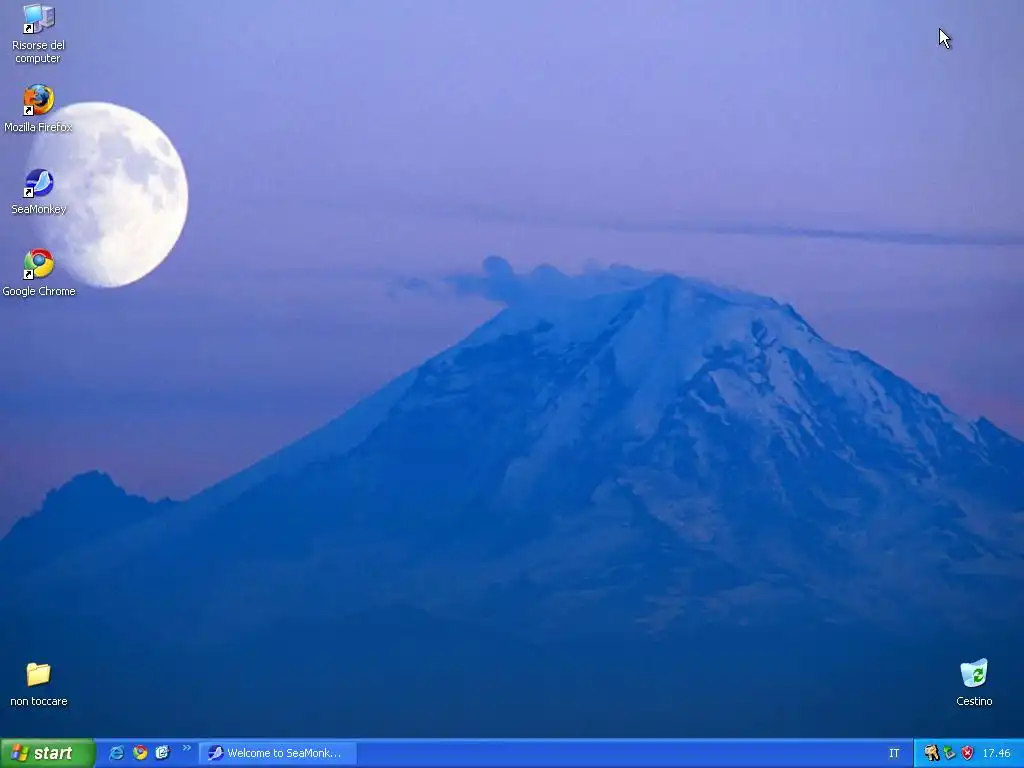Launch Internet Explorer from Quick Launch

(116, 753)
